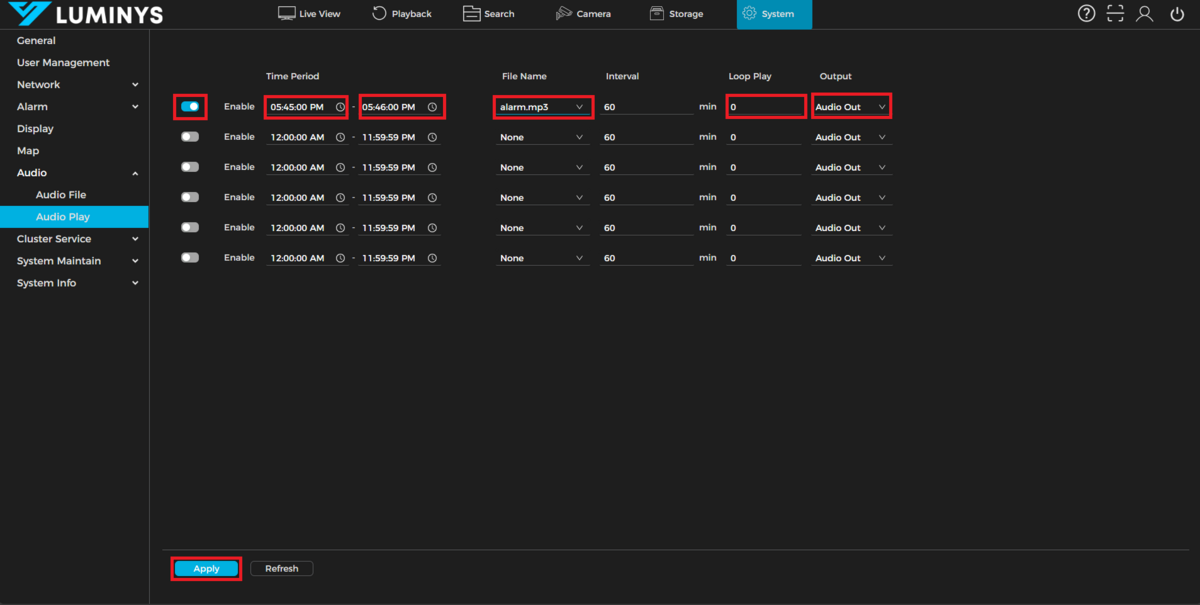This screenshot has width=1200, height=605.
Task: Click the first row Loop Play field
Action: tap(765, 107)
